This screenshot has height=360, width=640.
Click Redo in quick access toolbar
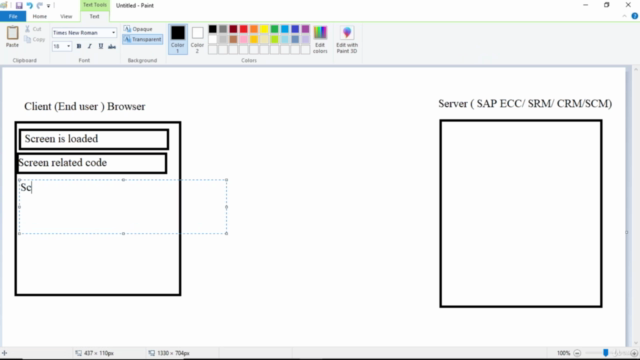pyautogui.click(x=40, y=5)
